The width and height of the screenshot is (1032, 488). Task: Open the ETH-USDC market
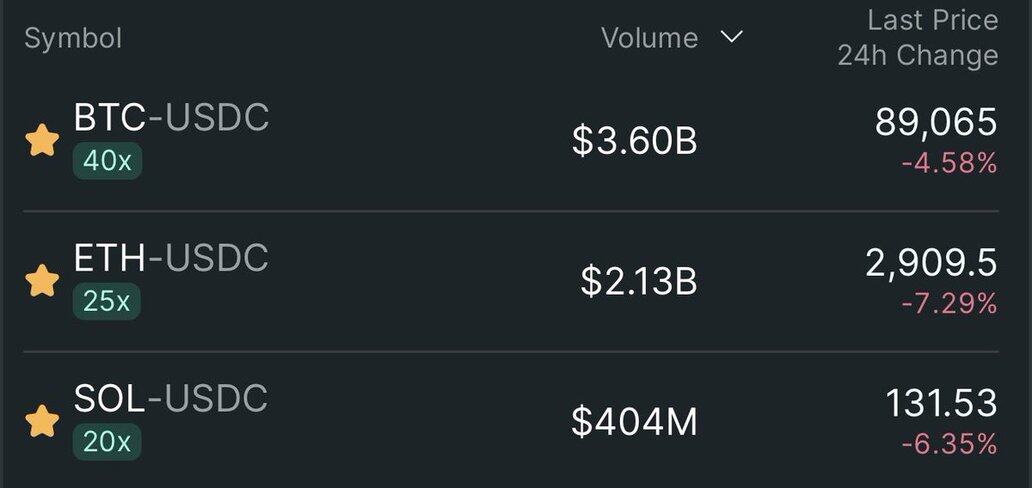[x=171, y=259]
